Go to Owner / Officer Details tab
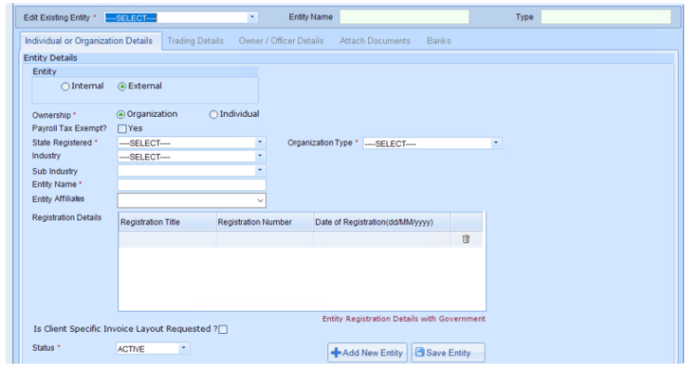Image resolution: width=688 pixels, height=371 pixels. [x=281, y=41]
